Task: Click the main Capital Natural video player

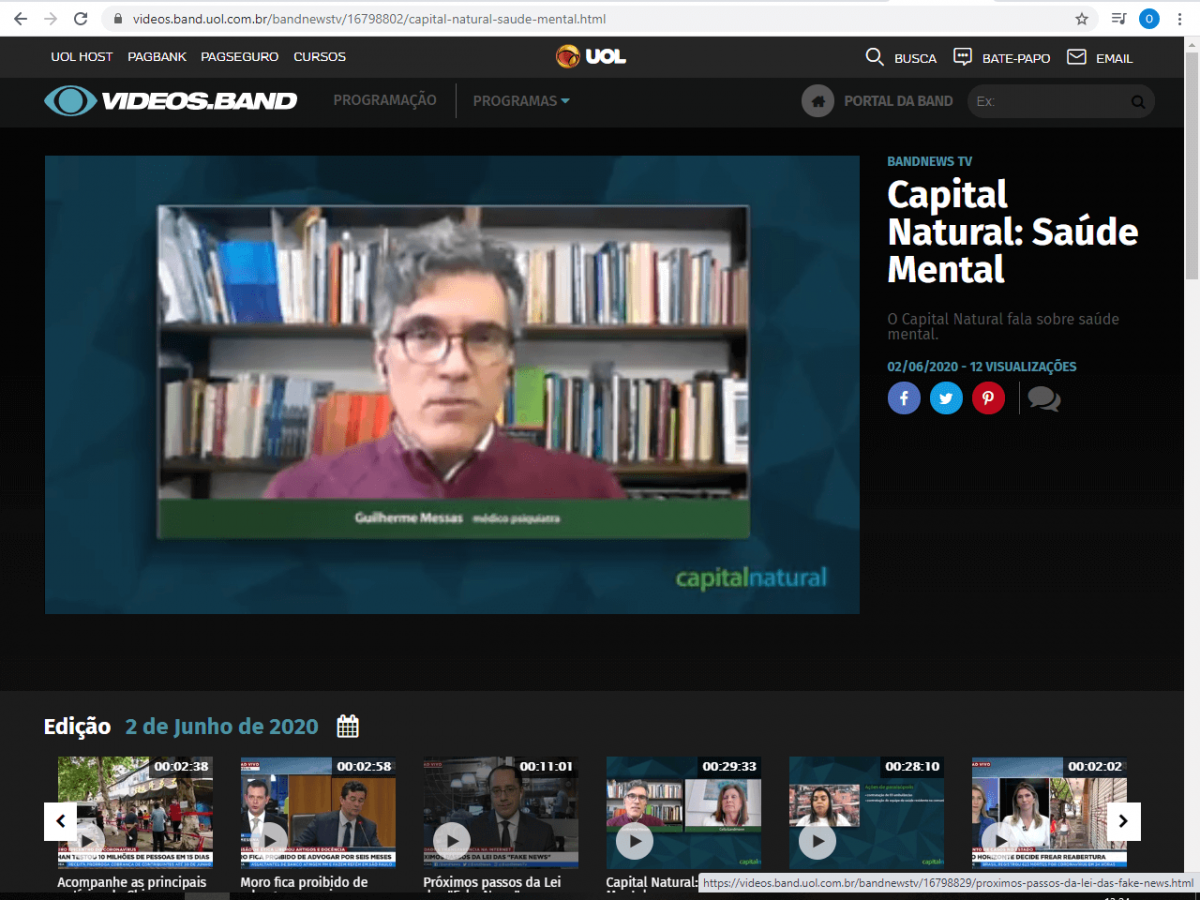Action: point(452,384)
